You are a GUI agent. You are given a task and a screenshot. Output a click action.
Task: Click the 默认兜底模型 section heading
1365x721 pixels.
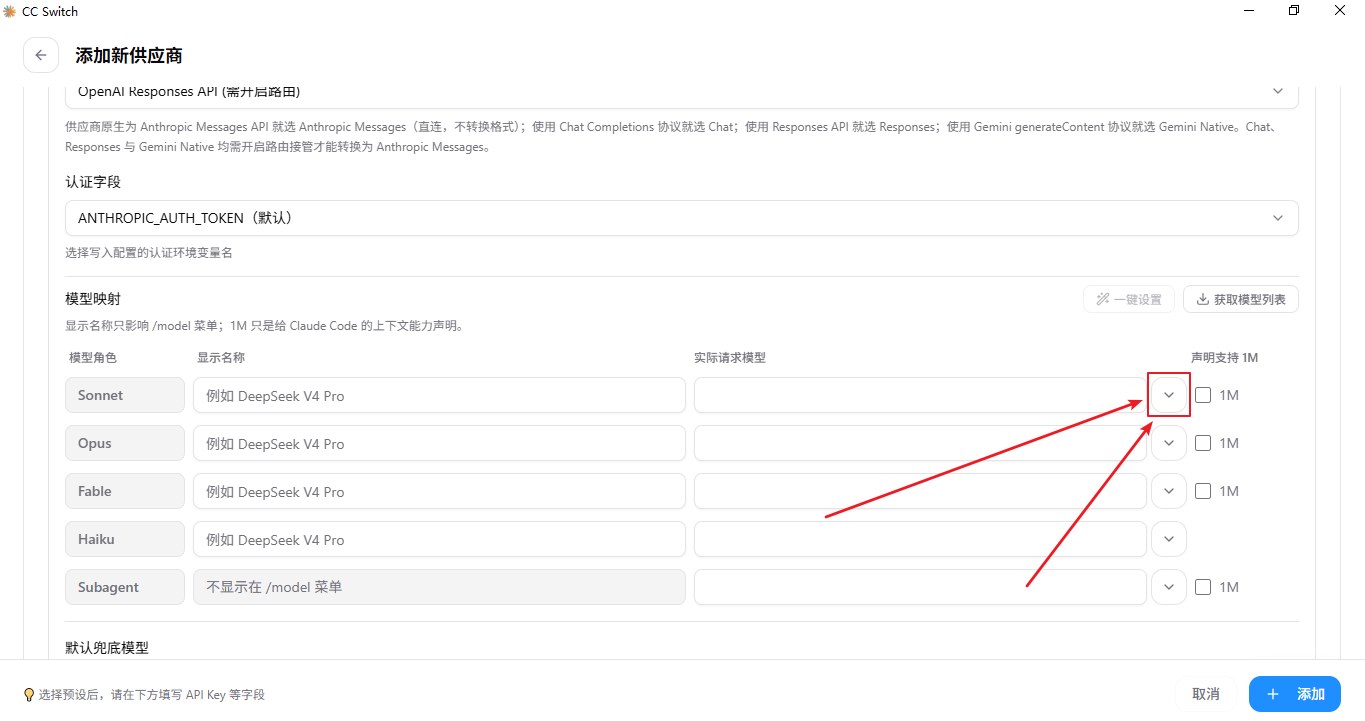(107, 647)
